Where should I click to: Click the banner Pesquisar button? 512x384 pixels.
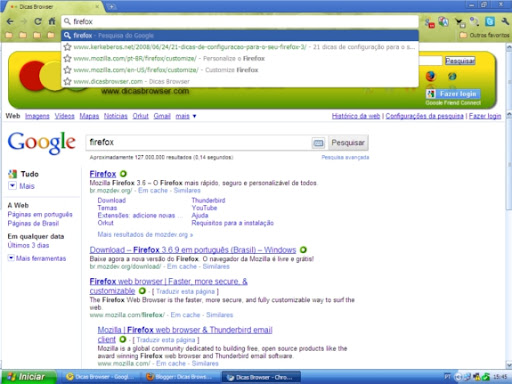pos(460,61)
